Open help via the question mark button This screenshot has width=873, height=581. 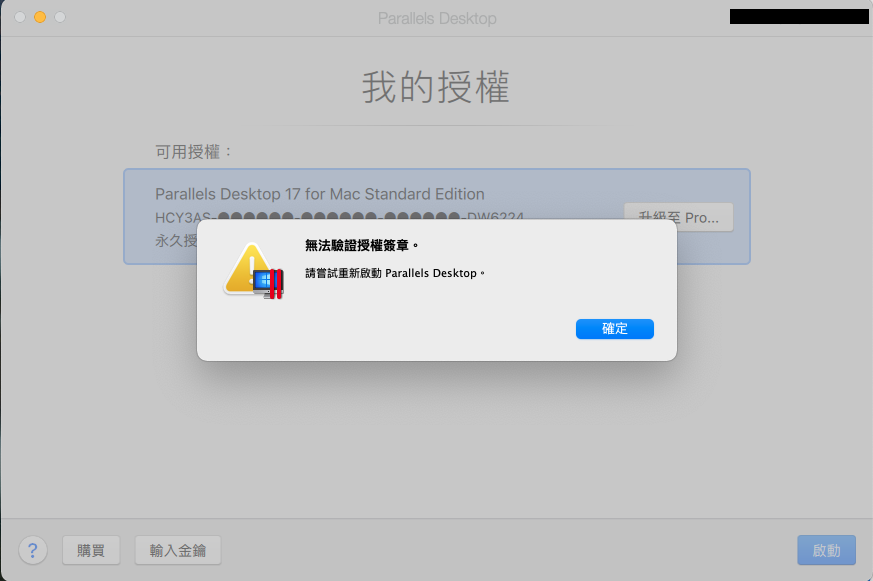tap(33, 550)
